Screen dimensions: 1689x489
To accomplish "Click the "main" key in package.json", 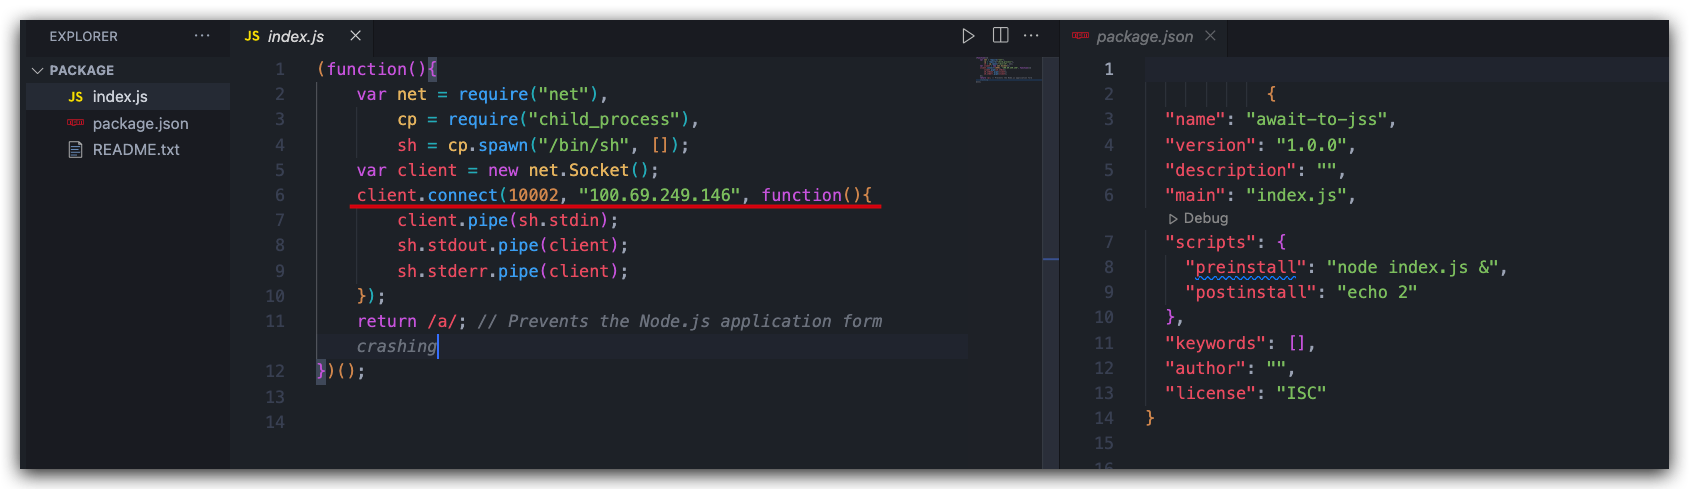I will point(1195,195).
